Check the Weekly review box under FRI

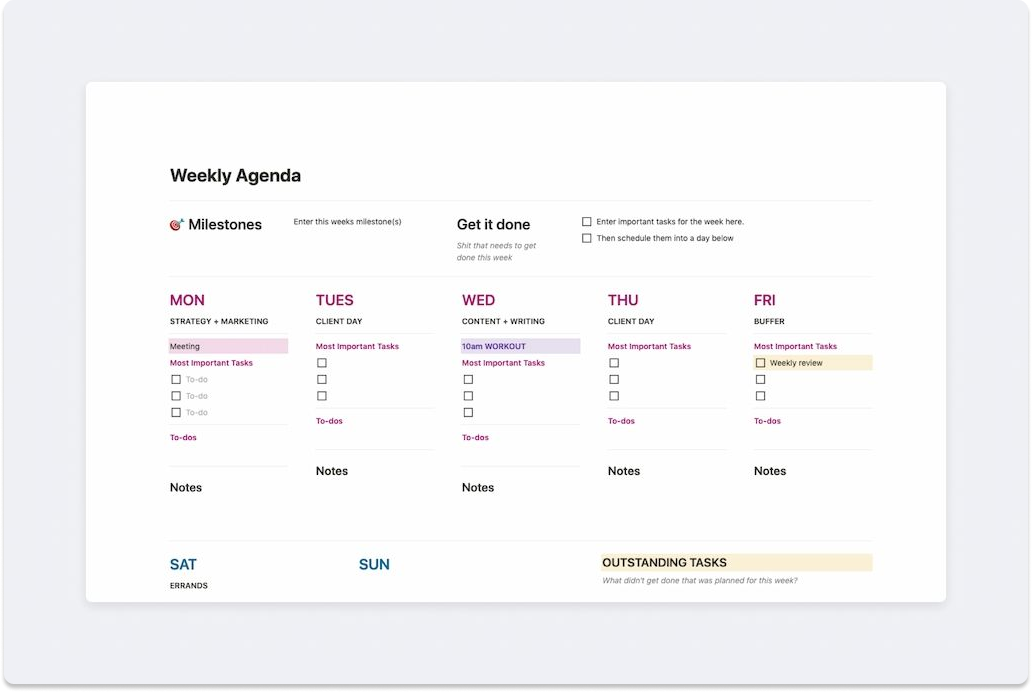click(x=761, y=363)
